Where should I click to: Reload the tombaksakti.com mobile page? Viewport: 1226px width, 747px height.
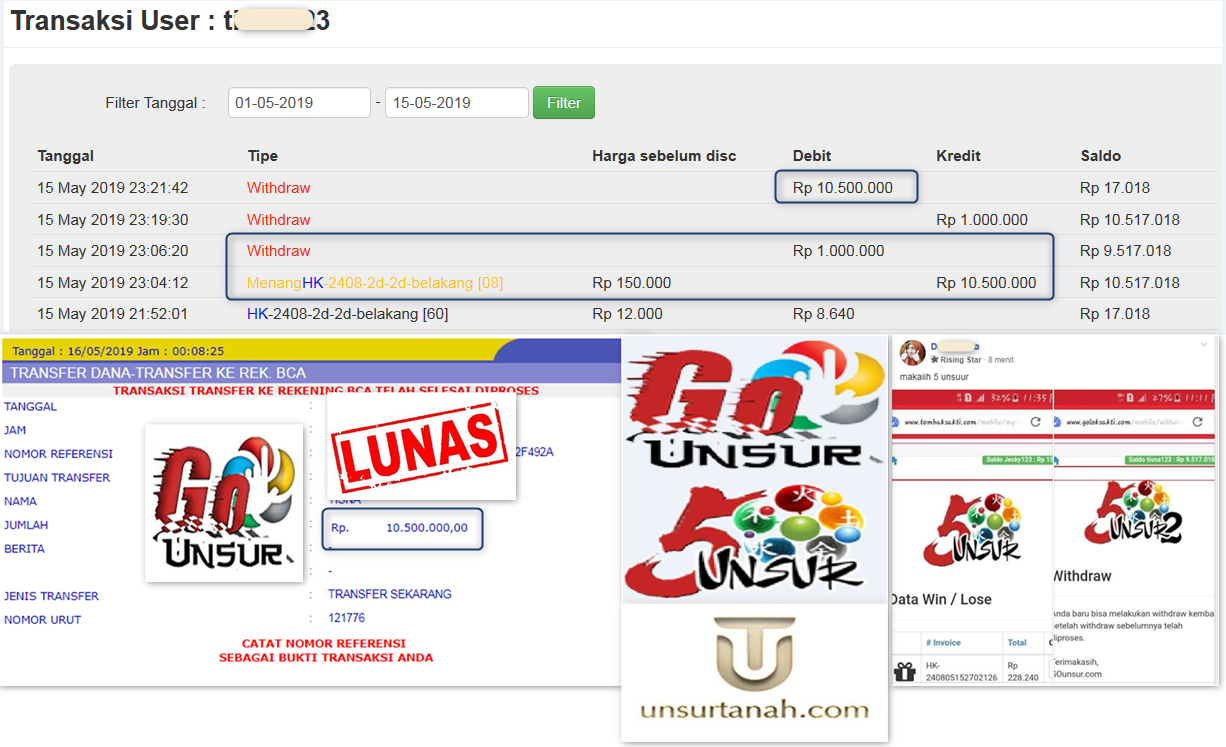(x=1036, y=422)
